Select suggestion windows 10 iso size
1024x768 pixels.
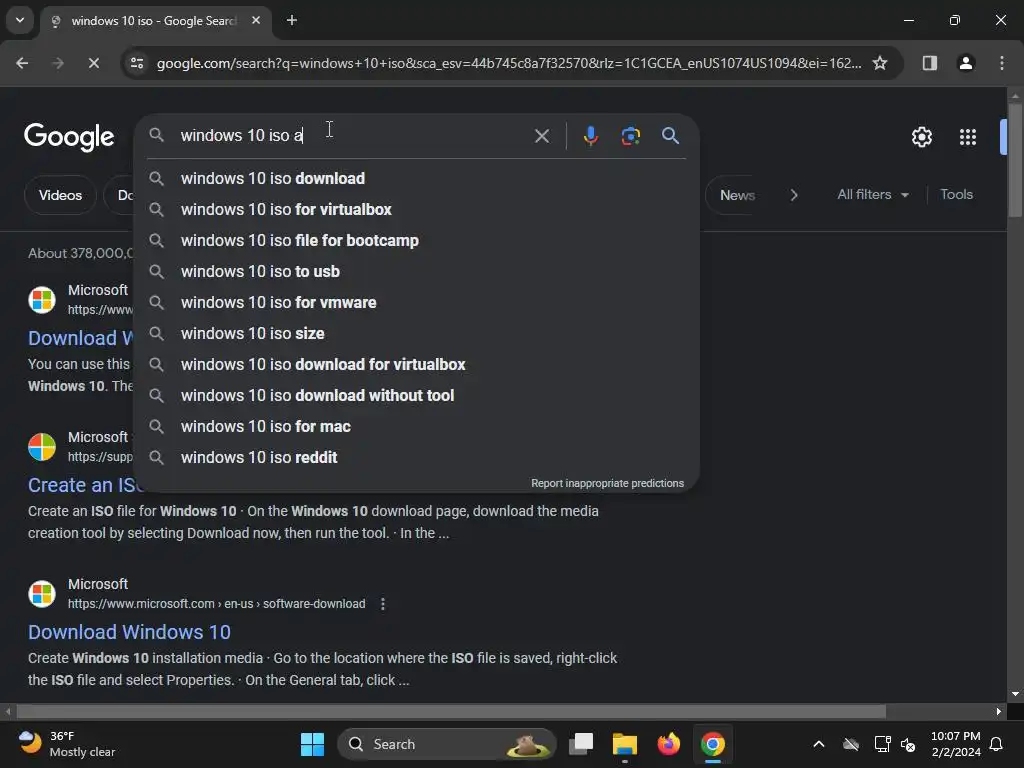click(416, 333)
